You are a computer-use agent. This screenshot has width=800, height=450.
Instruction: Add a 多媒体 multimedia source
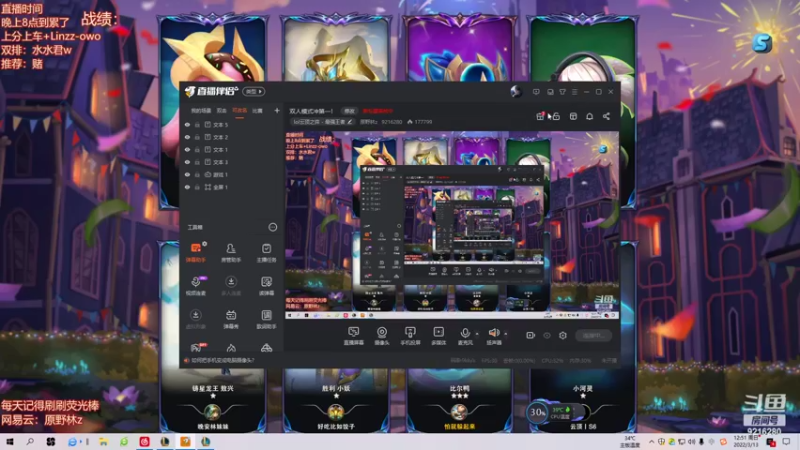pyautogui.click(x=438, y=336)
